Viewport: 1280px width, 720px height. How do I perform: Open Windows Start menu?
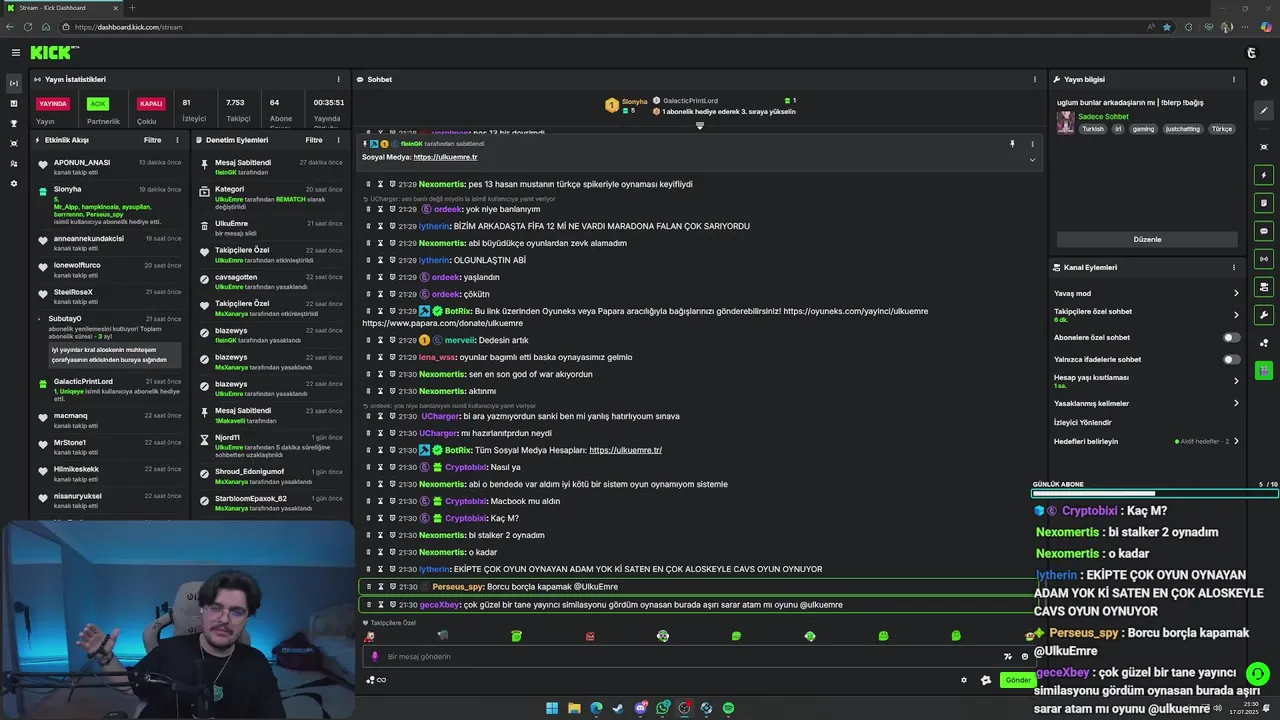click(x=552, y=708)
